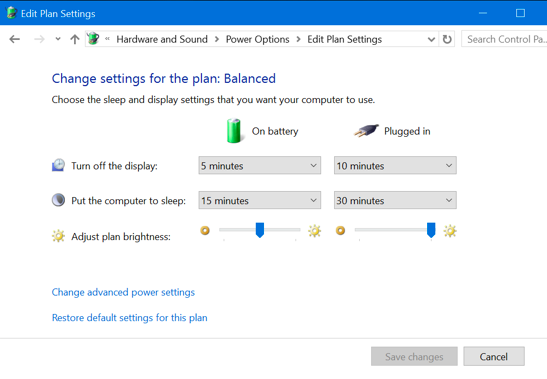Click the forward navigation arrow
547x379 pixels.
point(39,39)
